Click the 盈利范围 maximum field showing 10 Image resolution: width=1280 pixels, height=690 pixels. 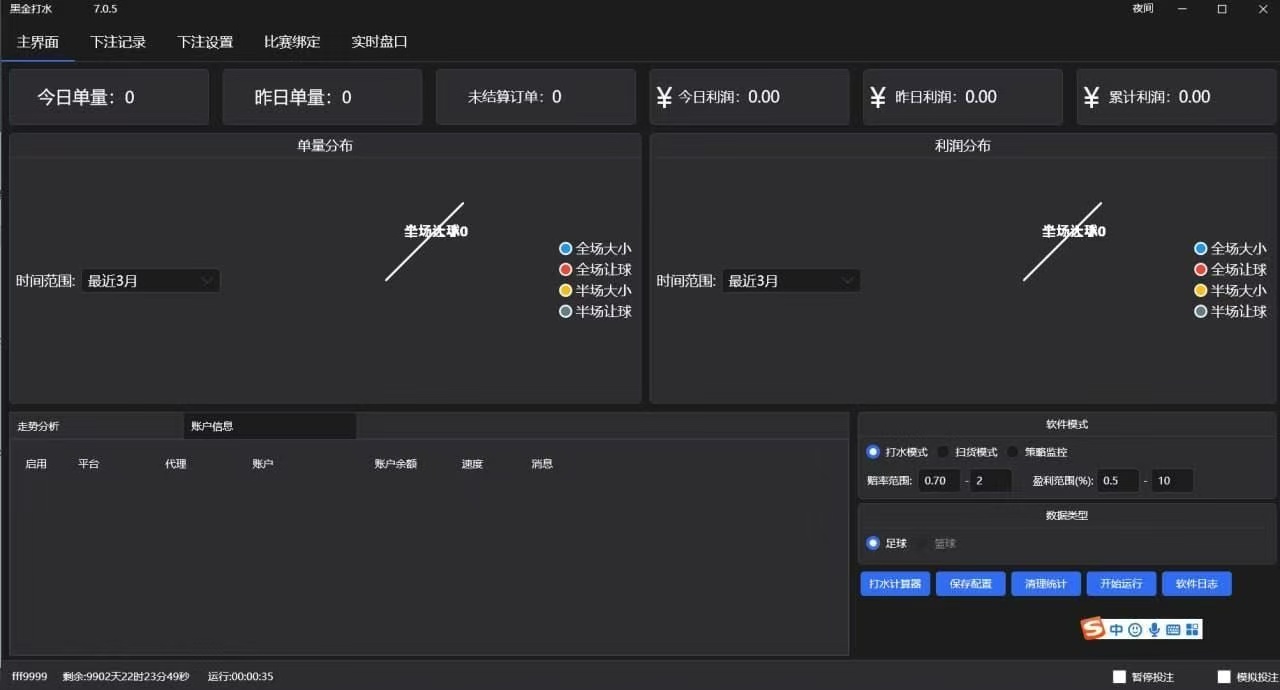[x=1172, y=481]
